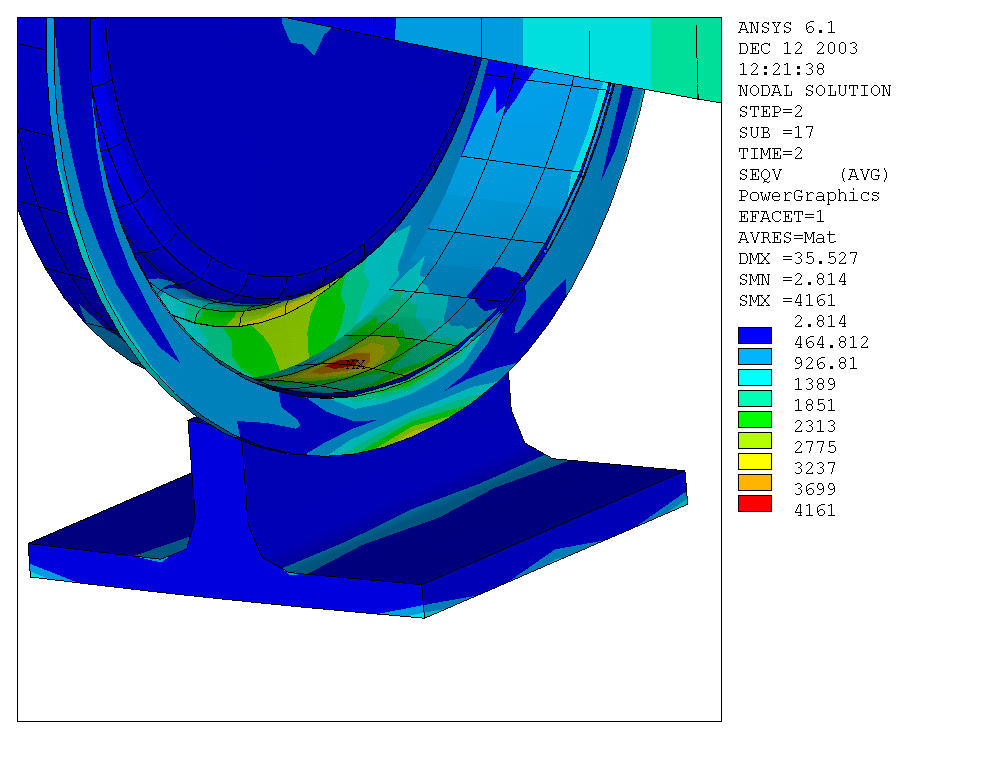Select the dark blue 464.812 legend swatch

[x=755, y=335]
